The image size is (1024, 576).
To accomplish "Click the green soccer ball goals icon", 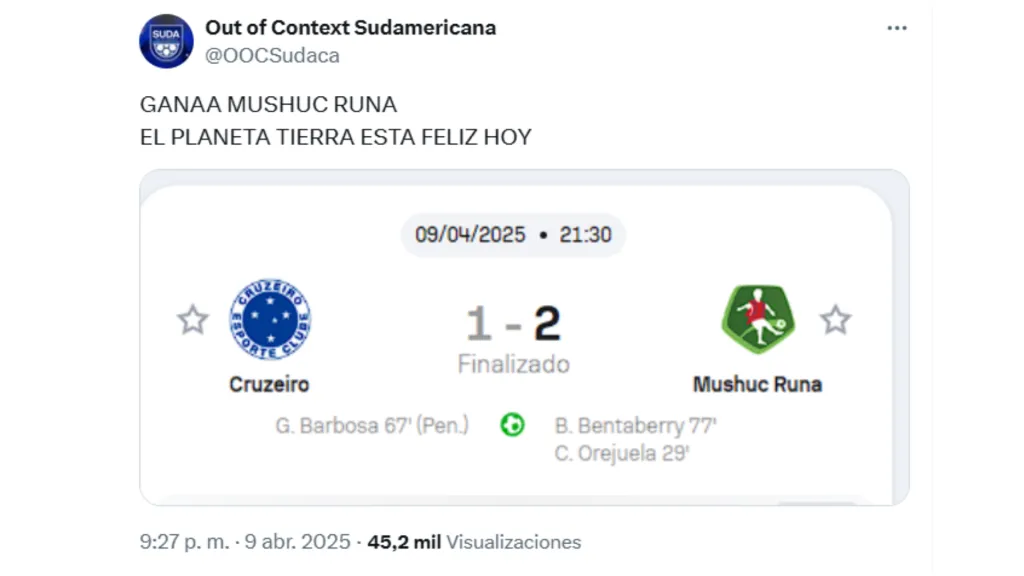I will point(512,425).
